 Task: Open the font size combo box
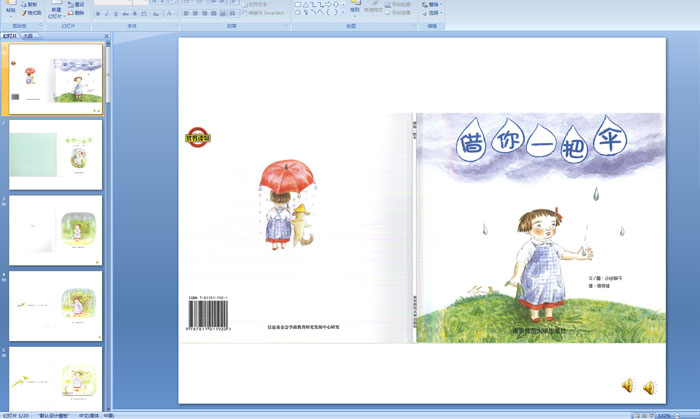140,2
